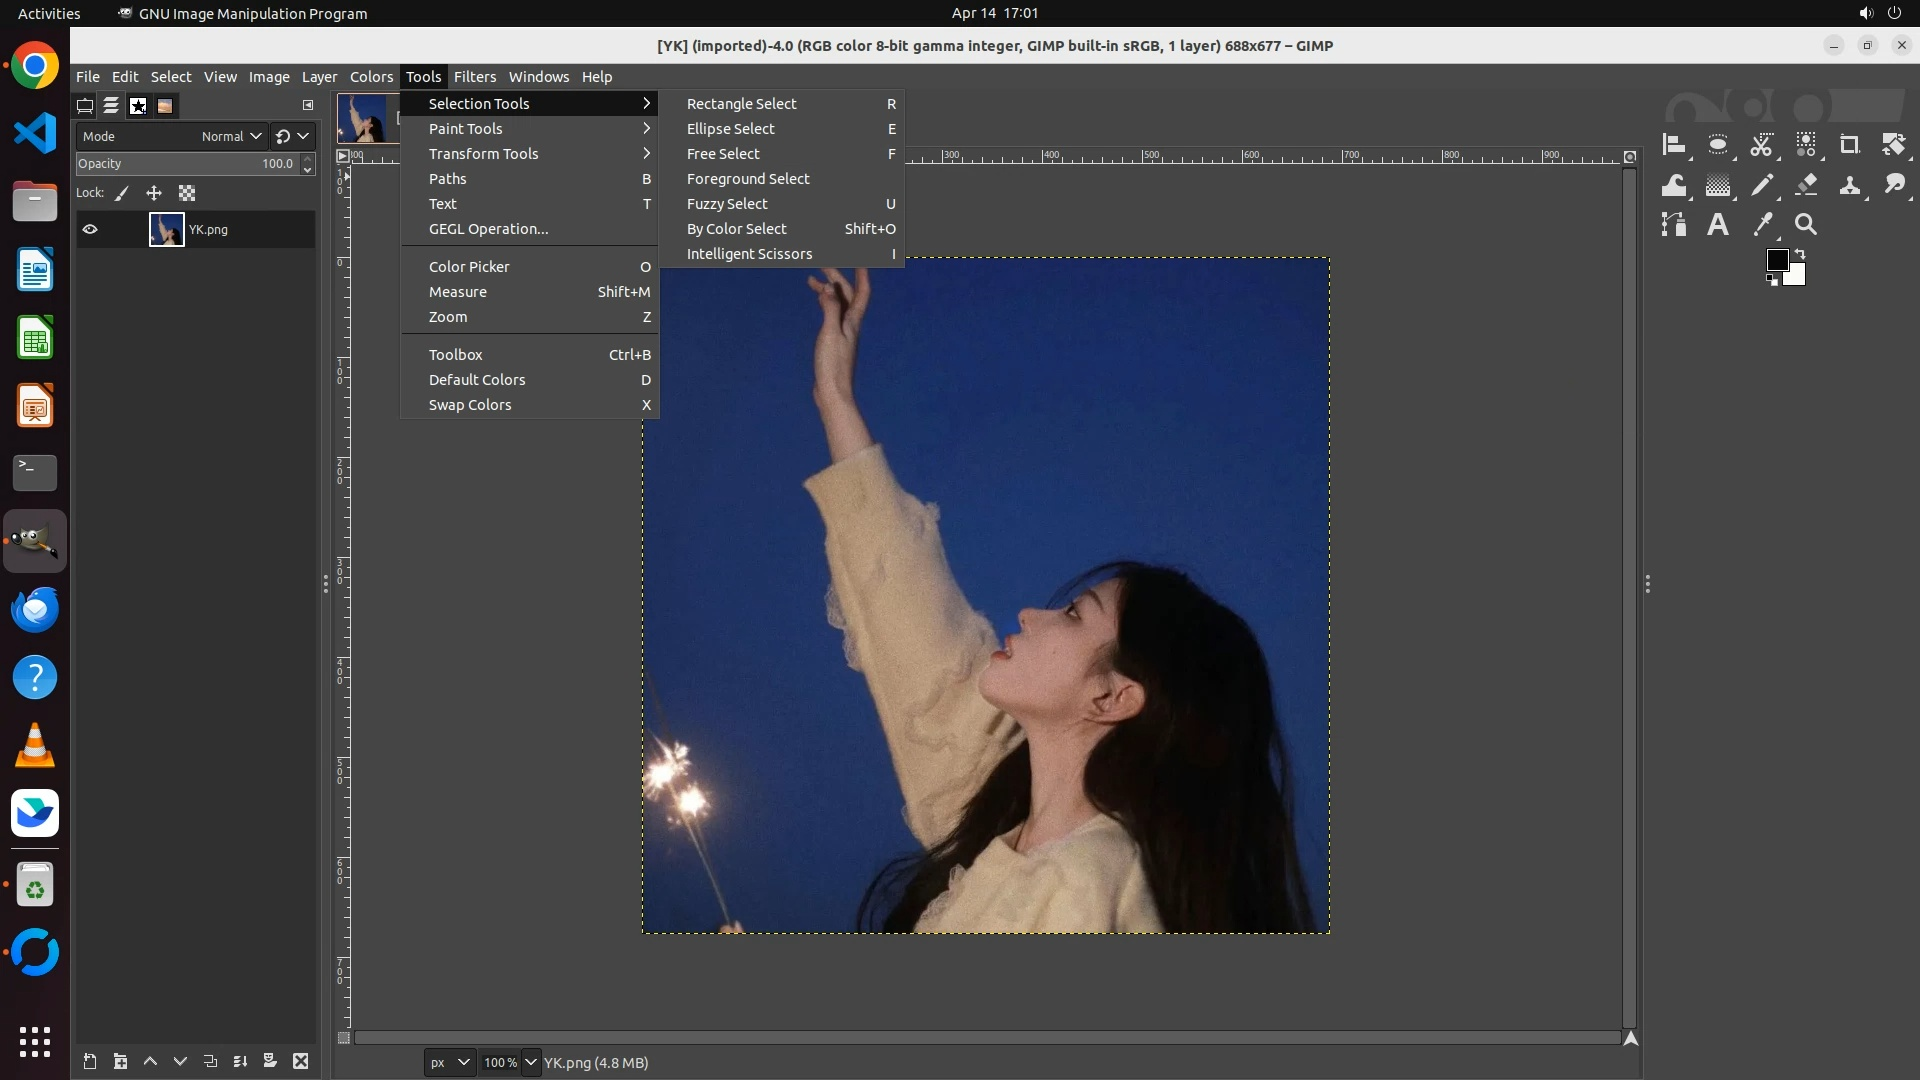The width and height of the screenshot is (1920, 1080).
Task: Open Chrome from the Ubuntu dock
Action: click(x=35, y=66)
